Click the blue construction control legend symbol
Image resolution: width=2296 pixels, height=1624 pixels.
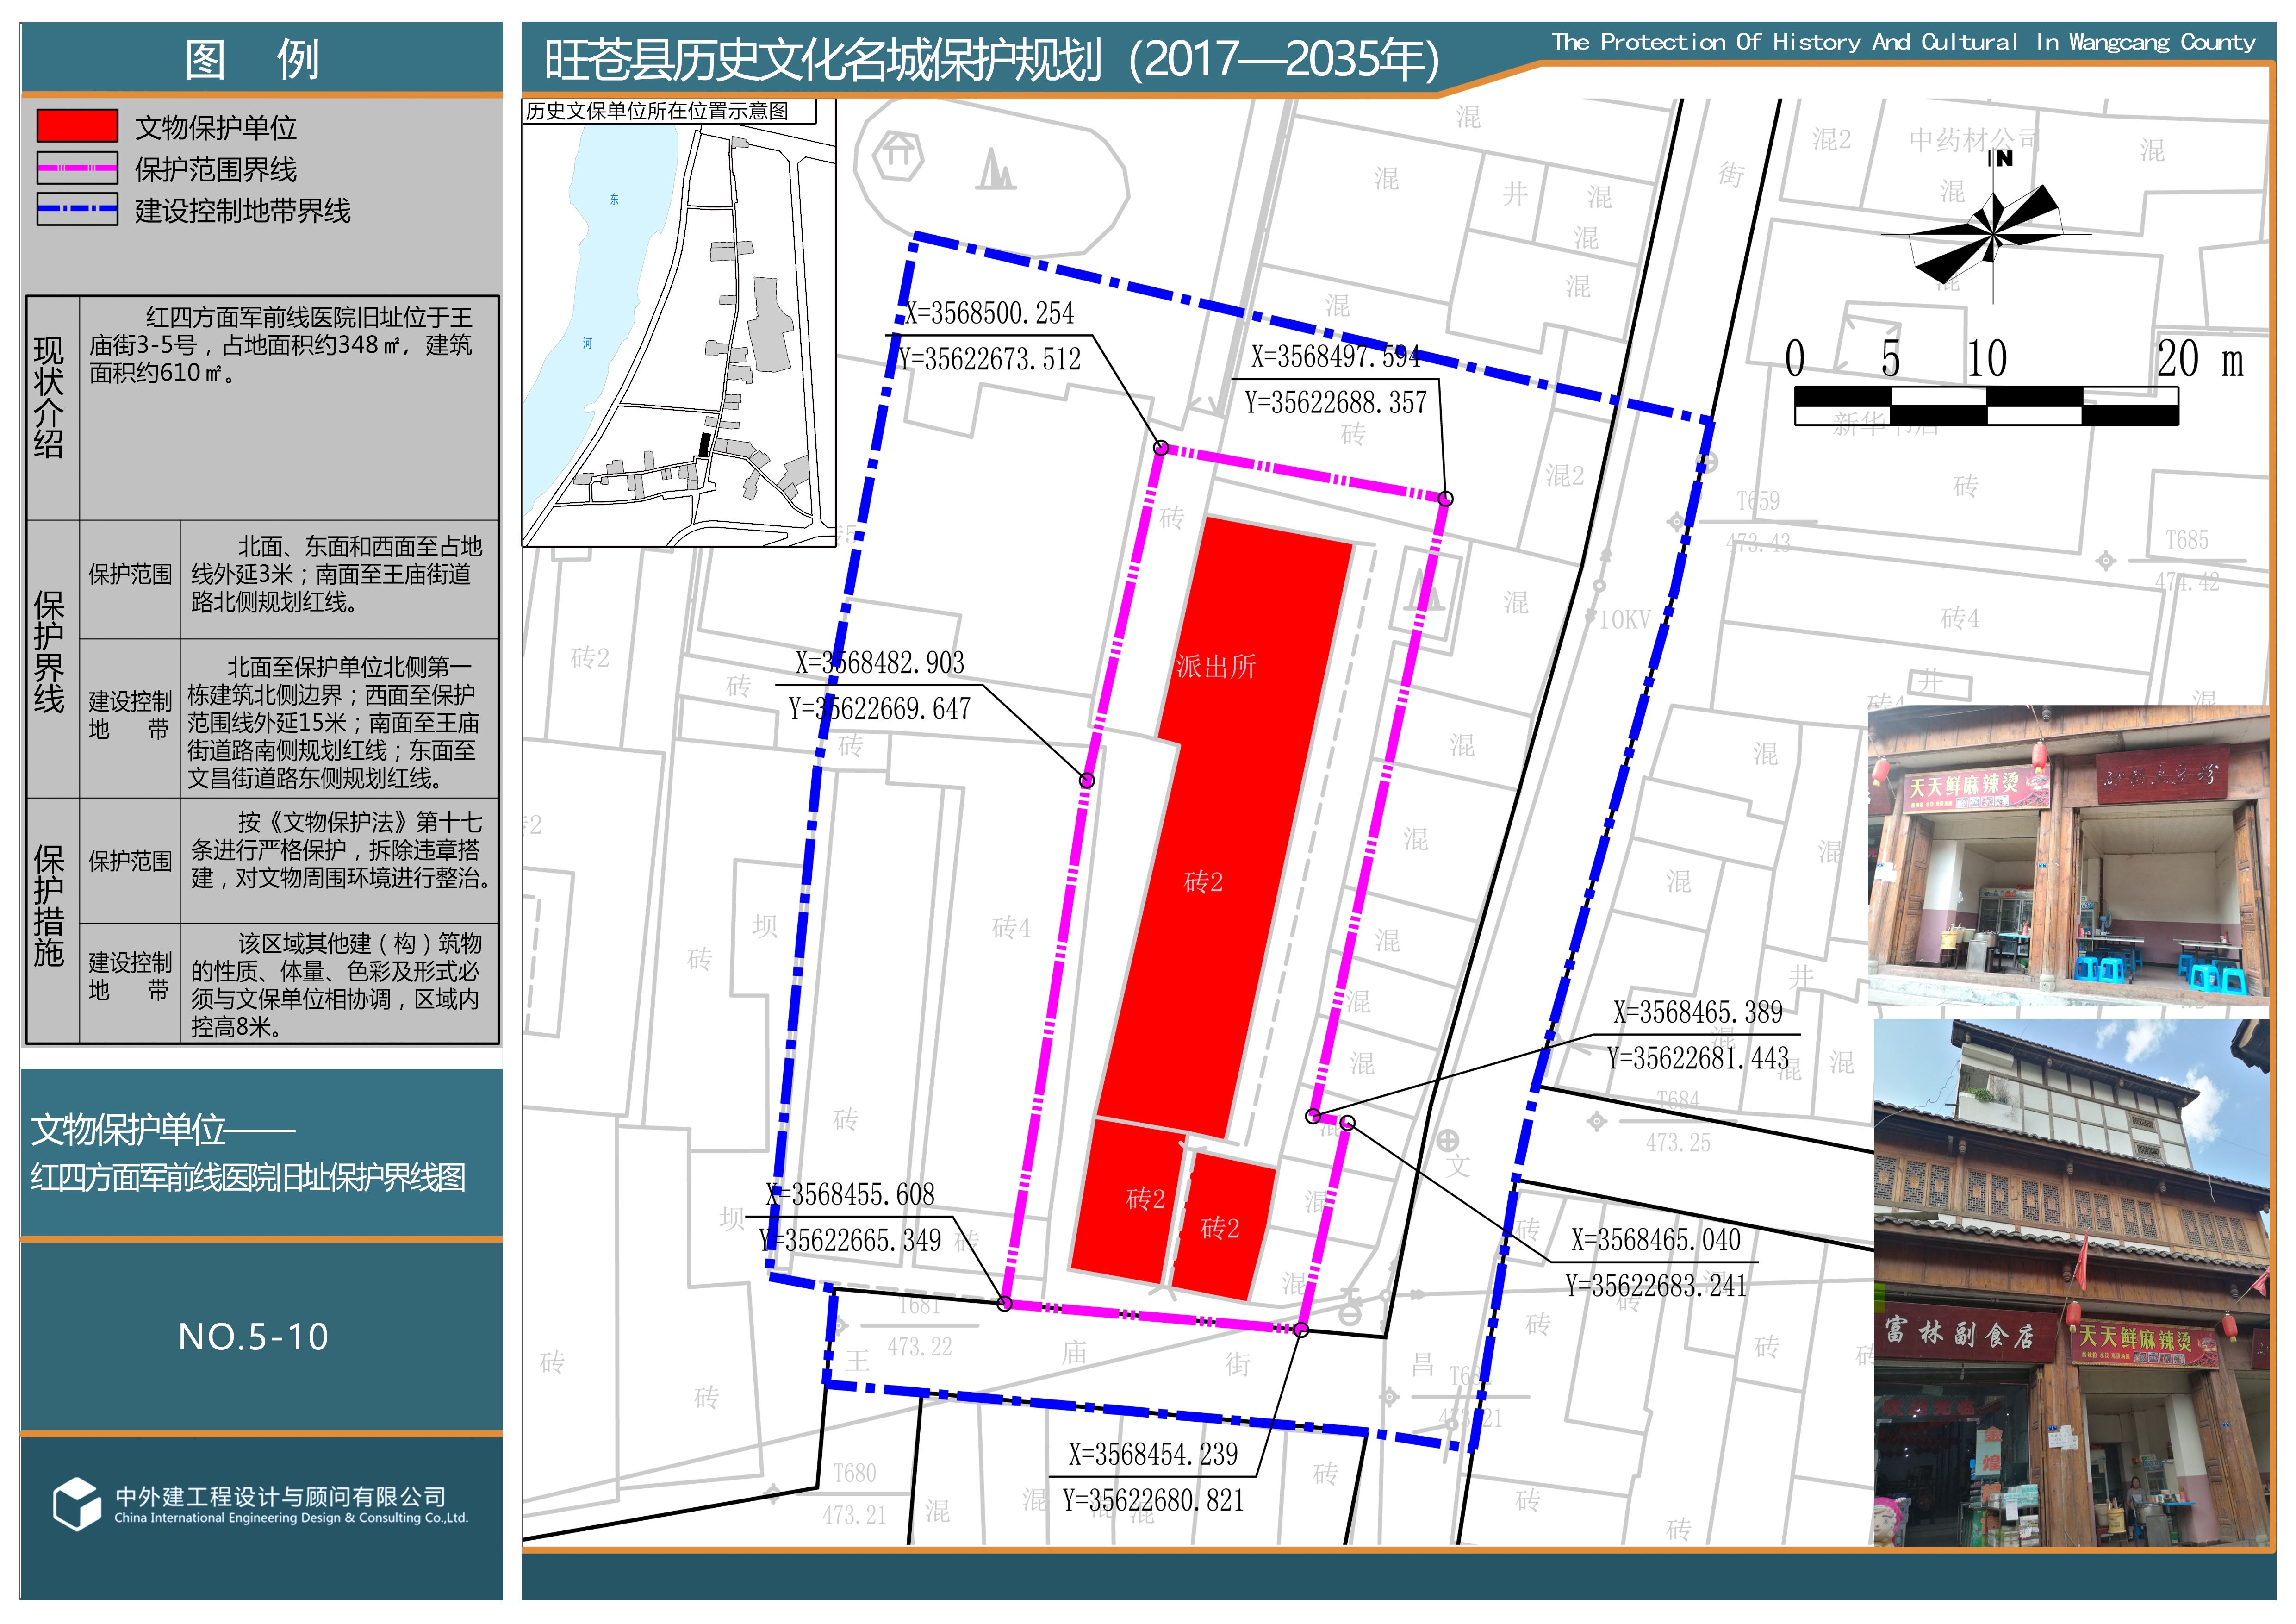pyautogui.click(x=77, y=209)
